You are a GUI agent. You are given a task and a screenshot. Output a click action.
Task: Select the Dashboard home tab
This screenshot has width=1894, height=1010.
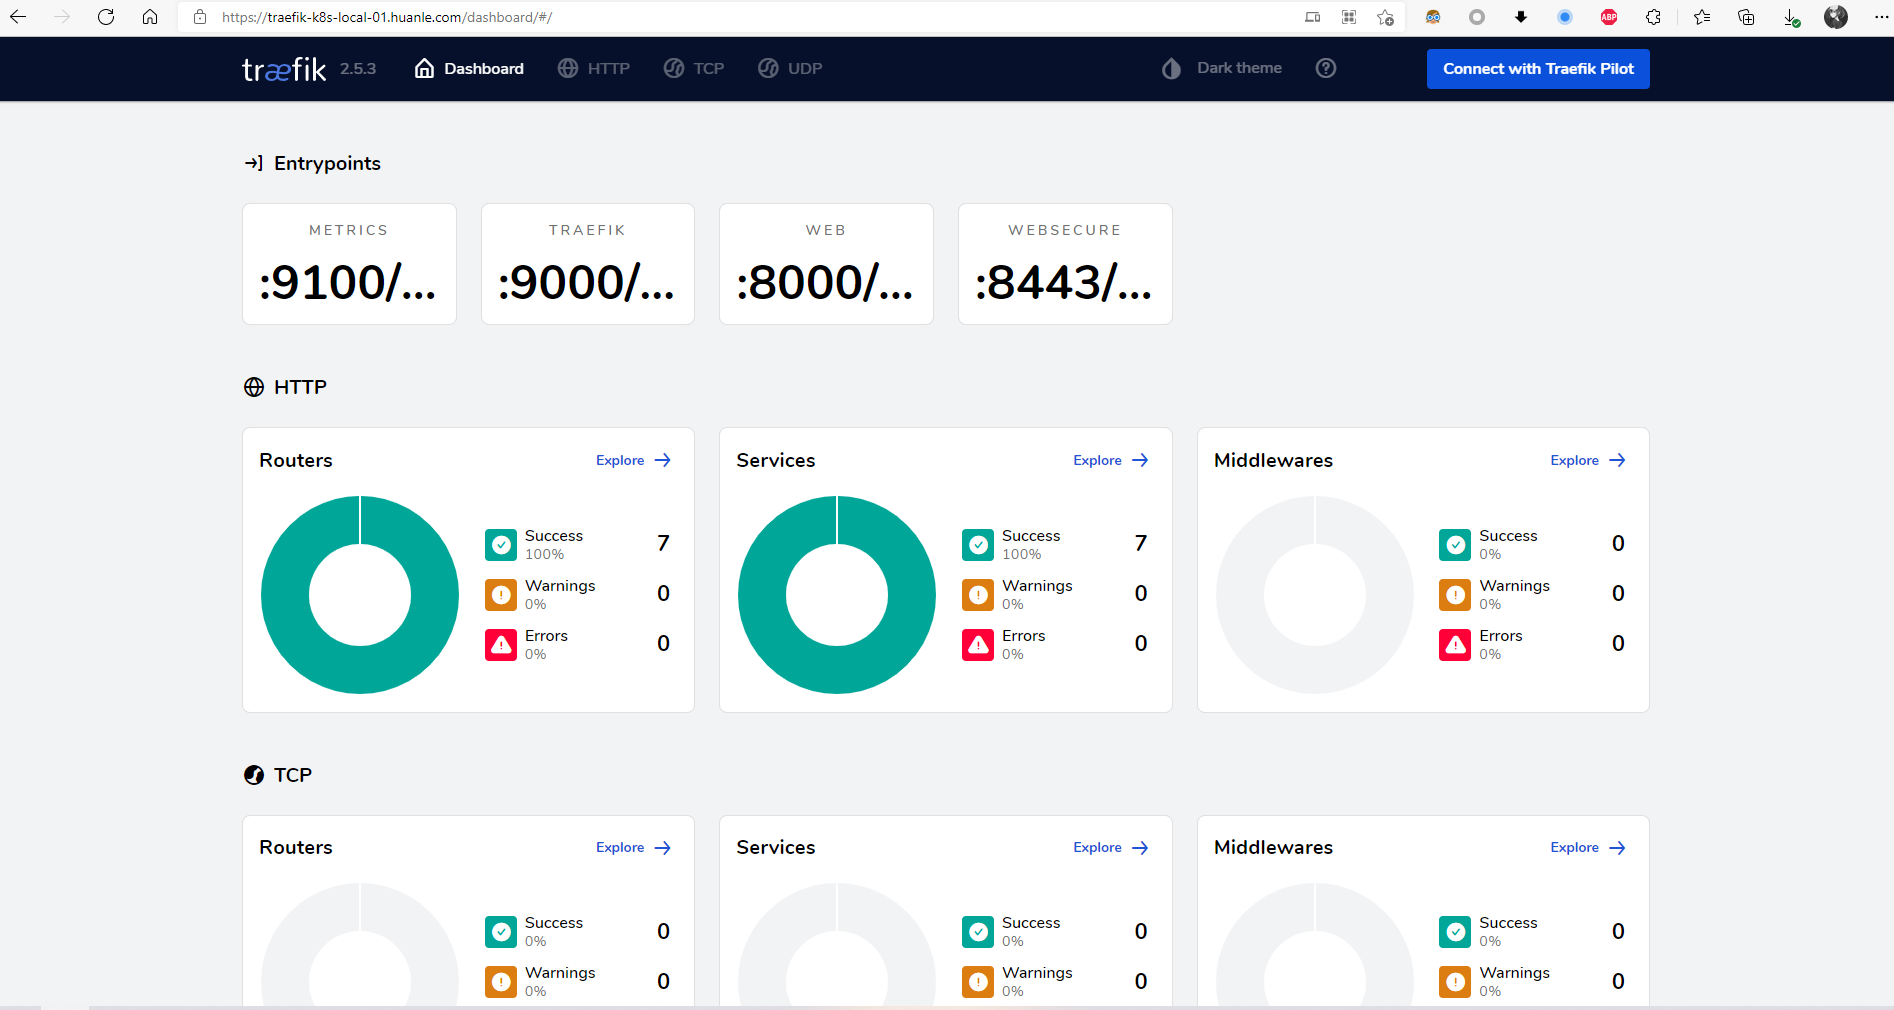[469, 68]
